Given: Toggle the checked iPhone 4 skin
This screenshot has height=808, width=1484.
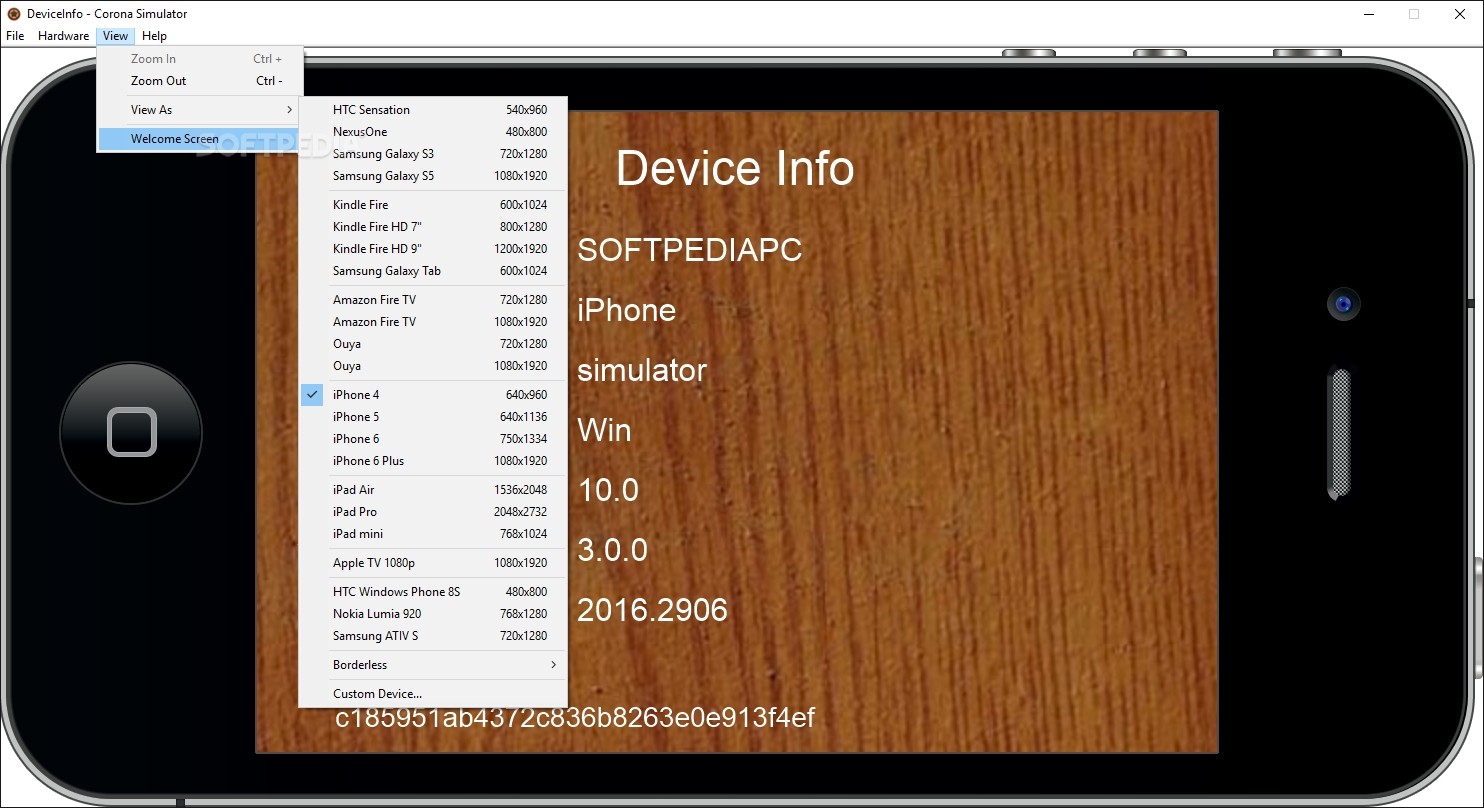Looking at the screenshot, I should (x=433, y=395).
